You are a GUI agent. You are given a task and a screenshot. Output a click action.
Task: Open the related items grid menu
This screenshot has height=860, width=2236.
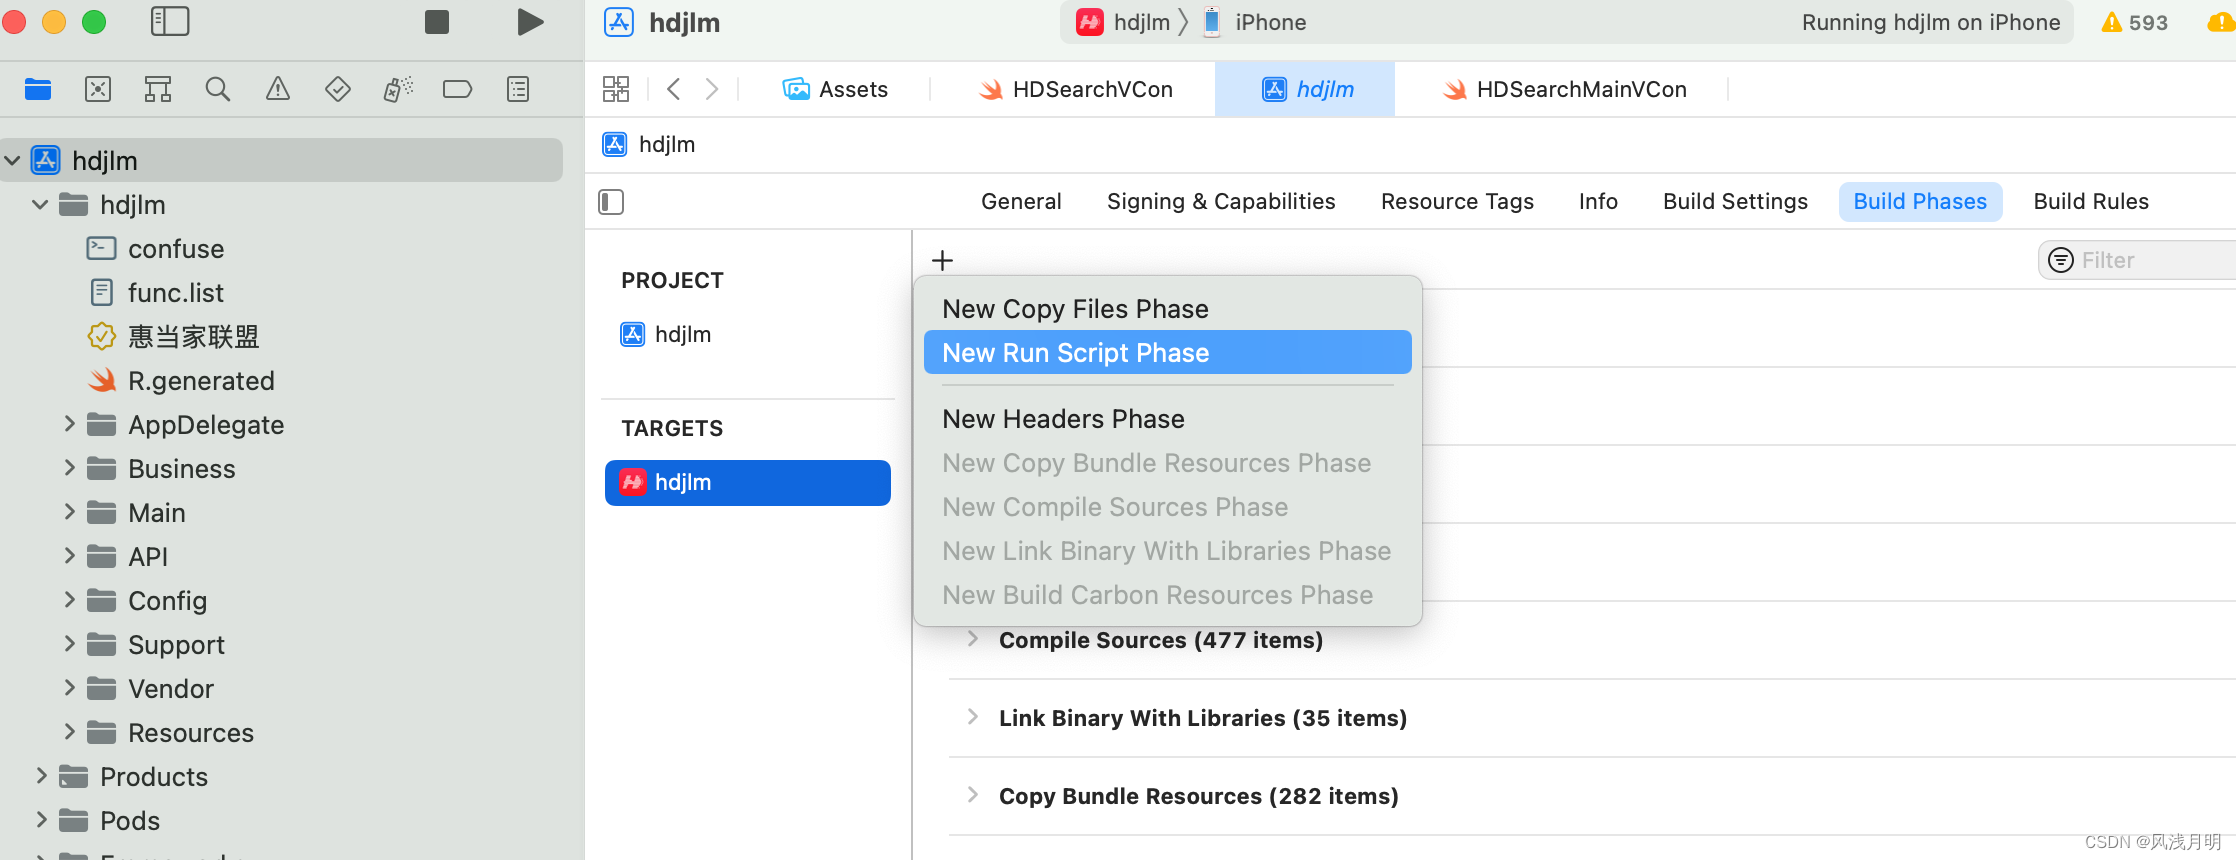click(616, 89)
